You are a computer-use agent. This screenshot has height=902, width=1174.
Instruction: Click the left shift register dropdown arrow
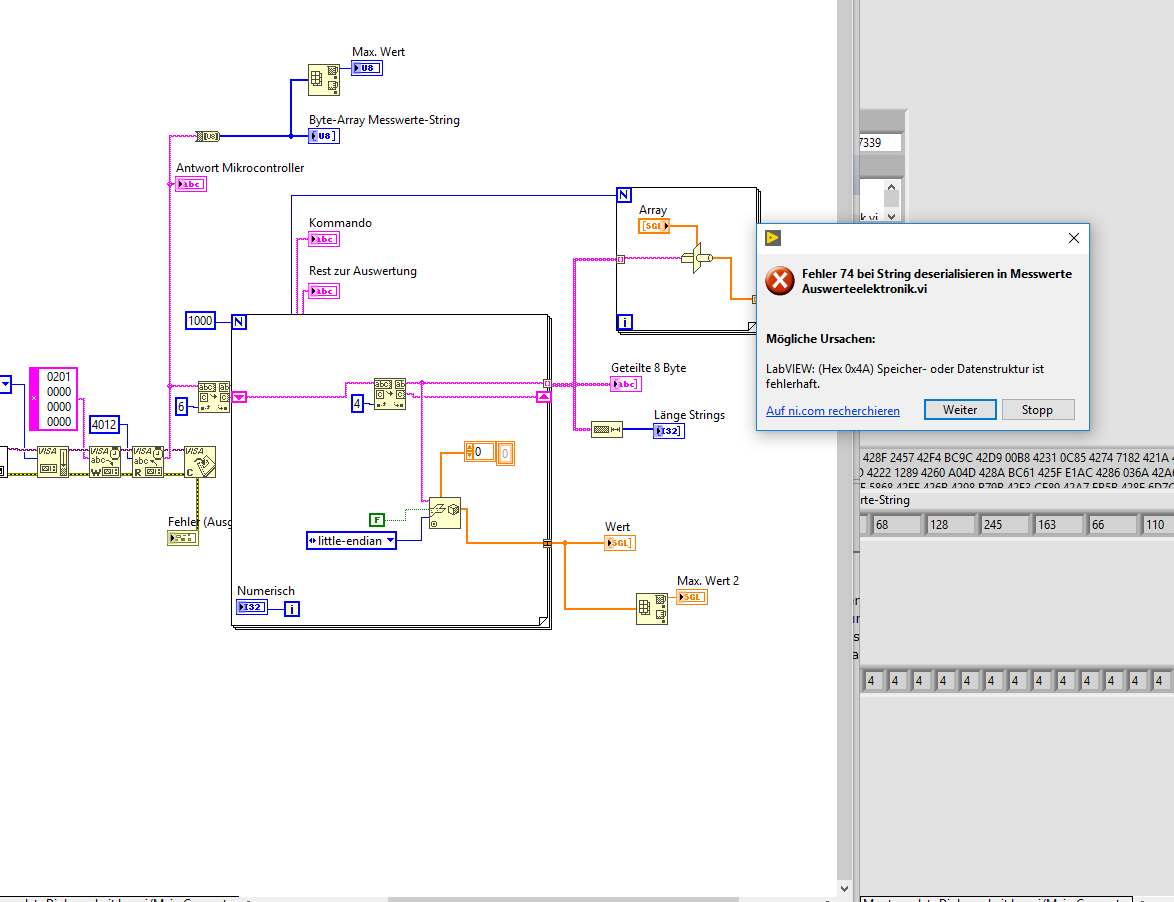(x=239, y=397)
